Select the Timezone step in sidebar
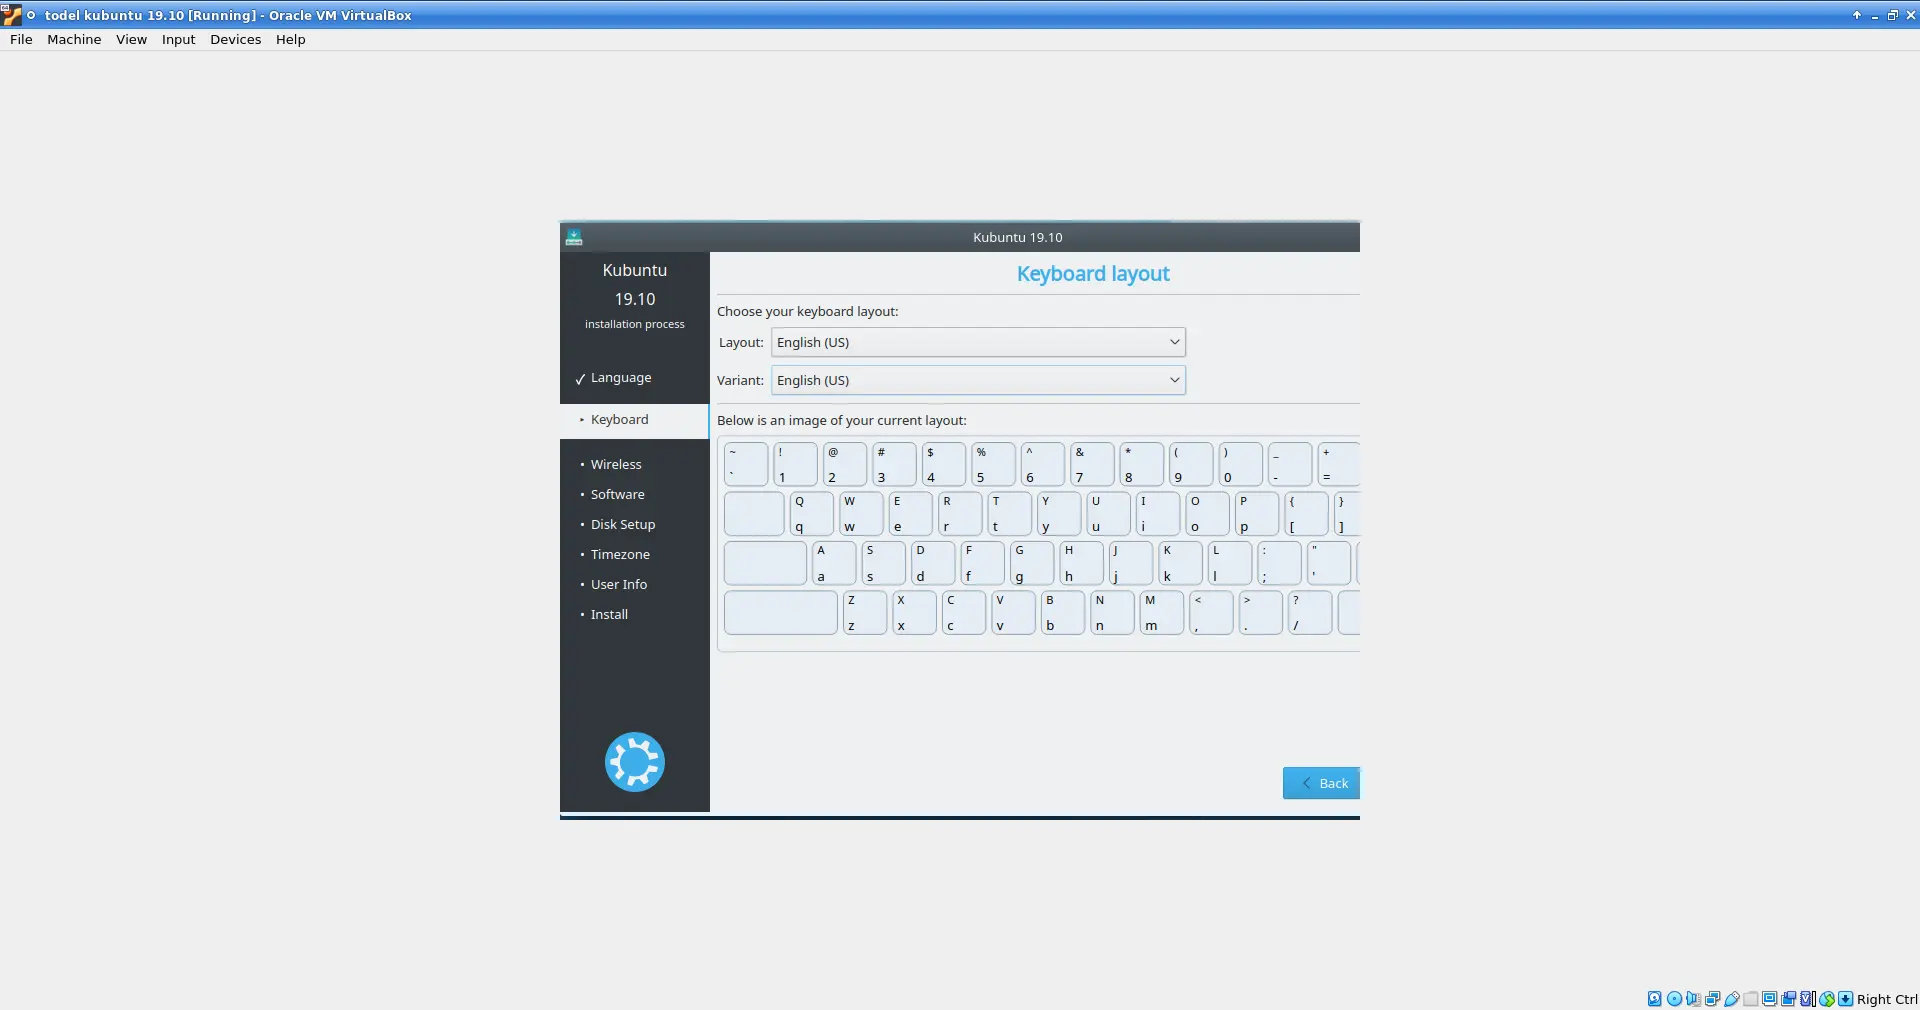 tap(620, 555)
